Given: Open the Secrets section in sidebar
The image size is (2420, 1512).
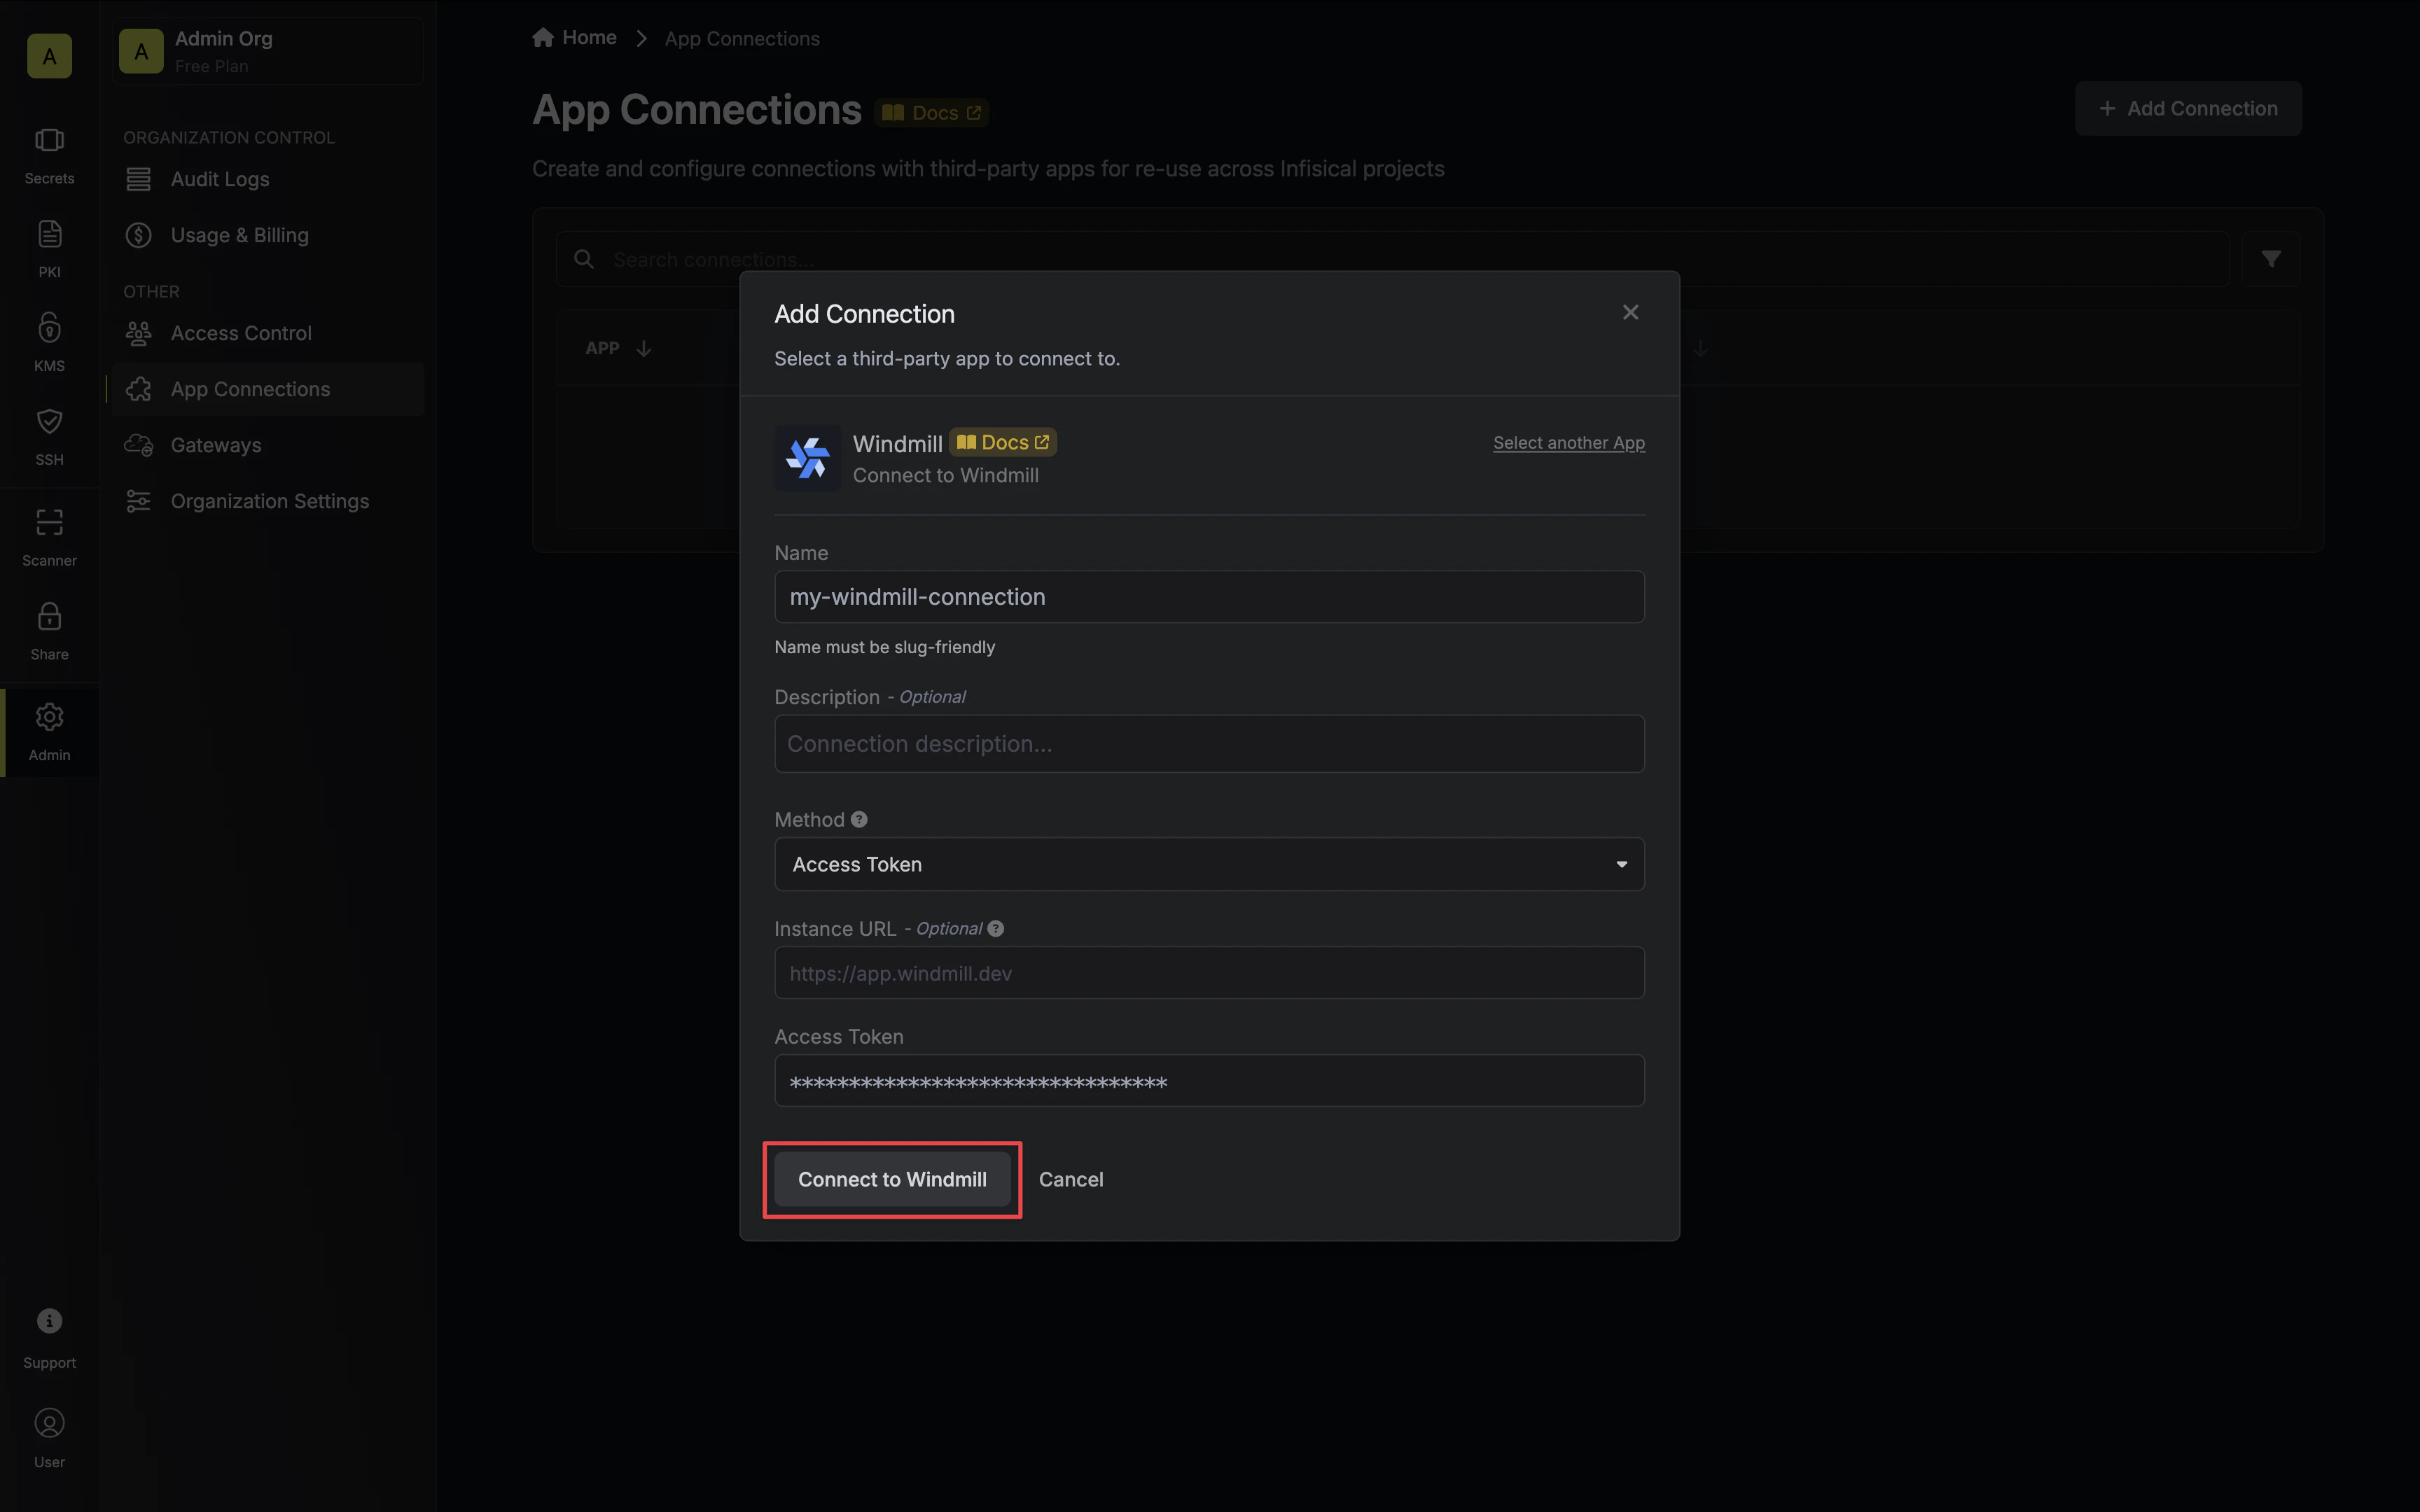Looking at the screenshot, I should 49,156.
